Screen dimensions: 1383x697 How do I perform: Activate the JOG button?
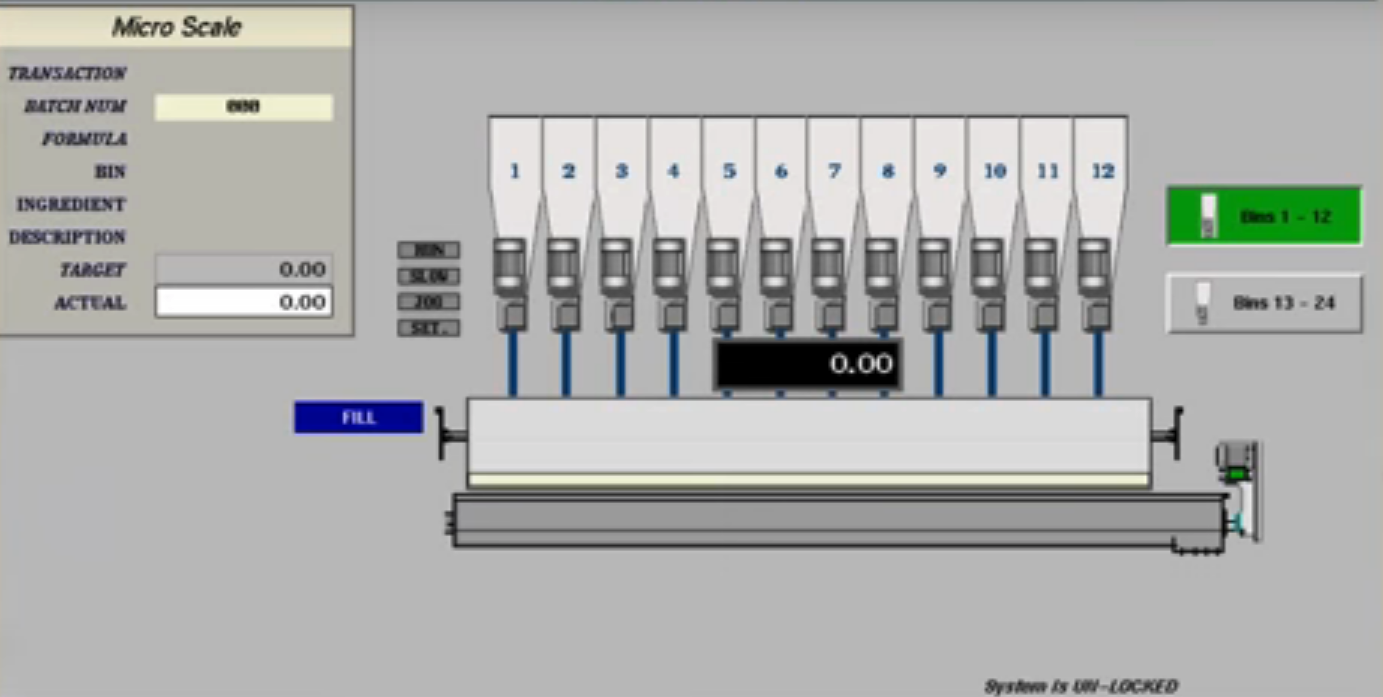tap(428, 301)
